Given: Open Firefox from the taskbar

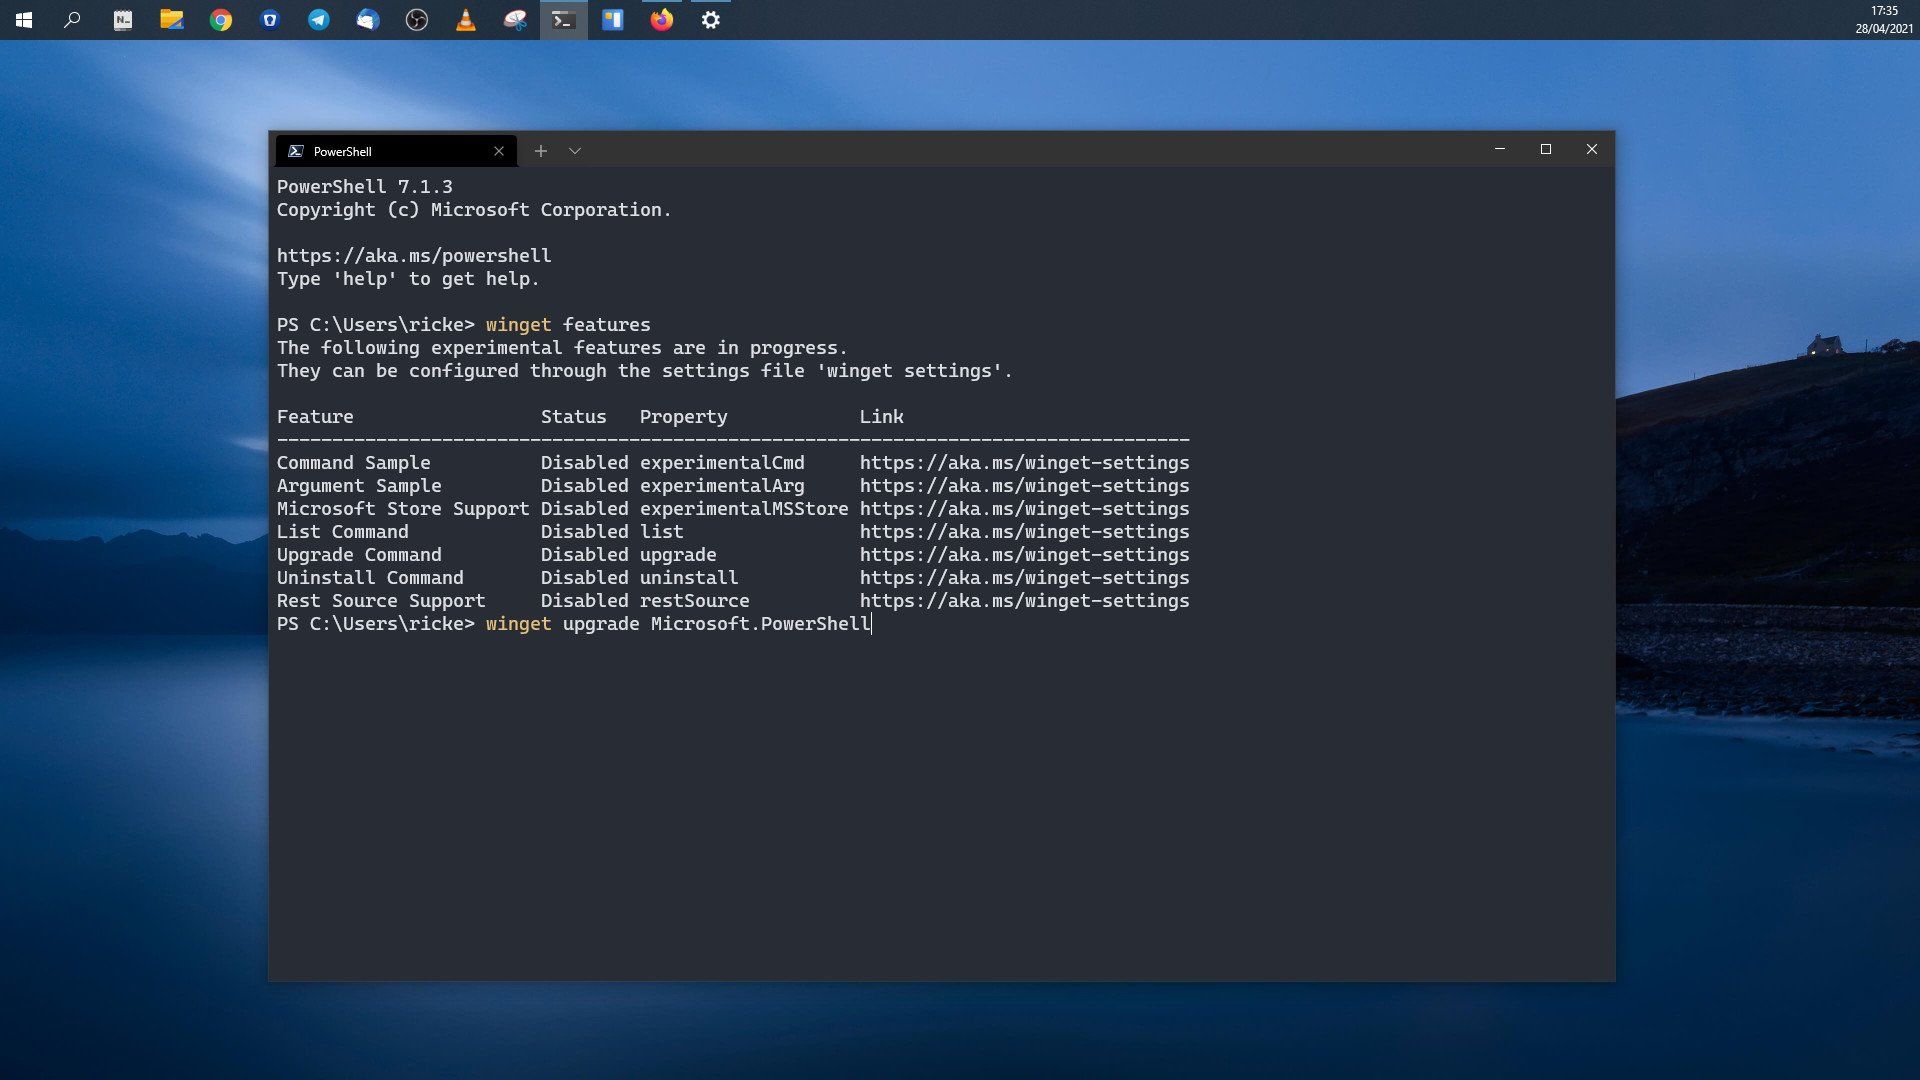Looking at the screenshot, I should [x=662, y=20].
